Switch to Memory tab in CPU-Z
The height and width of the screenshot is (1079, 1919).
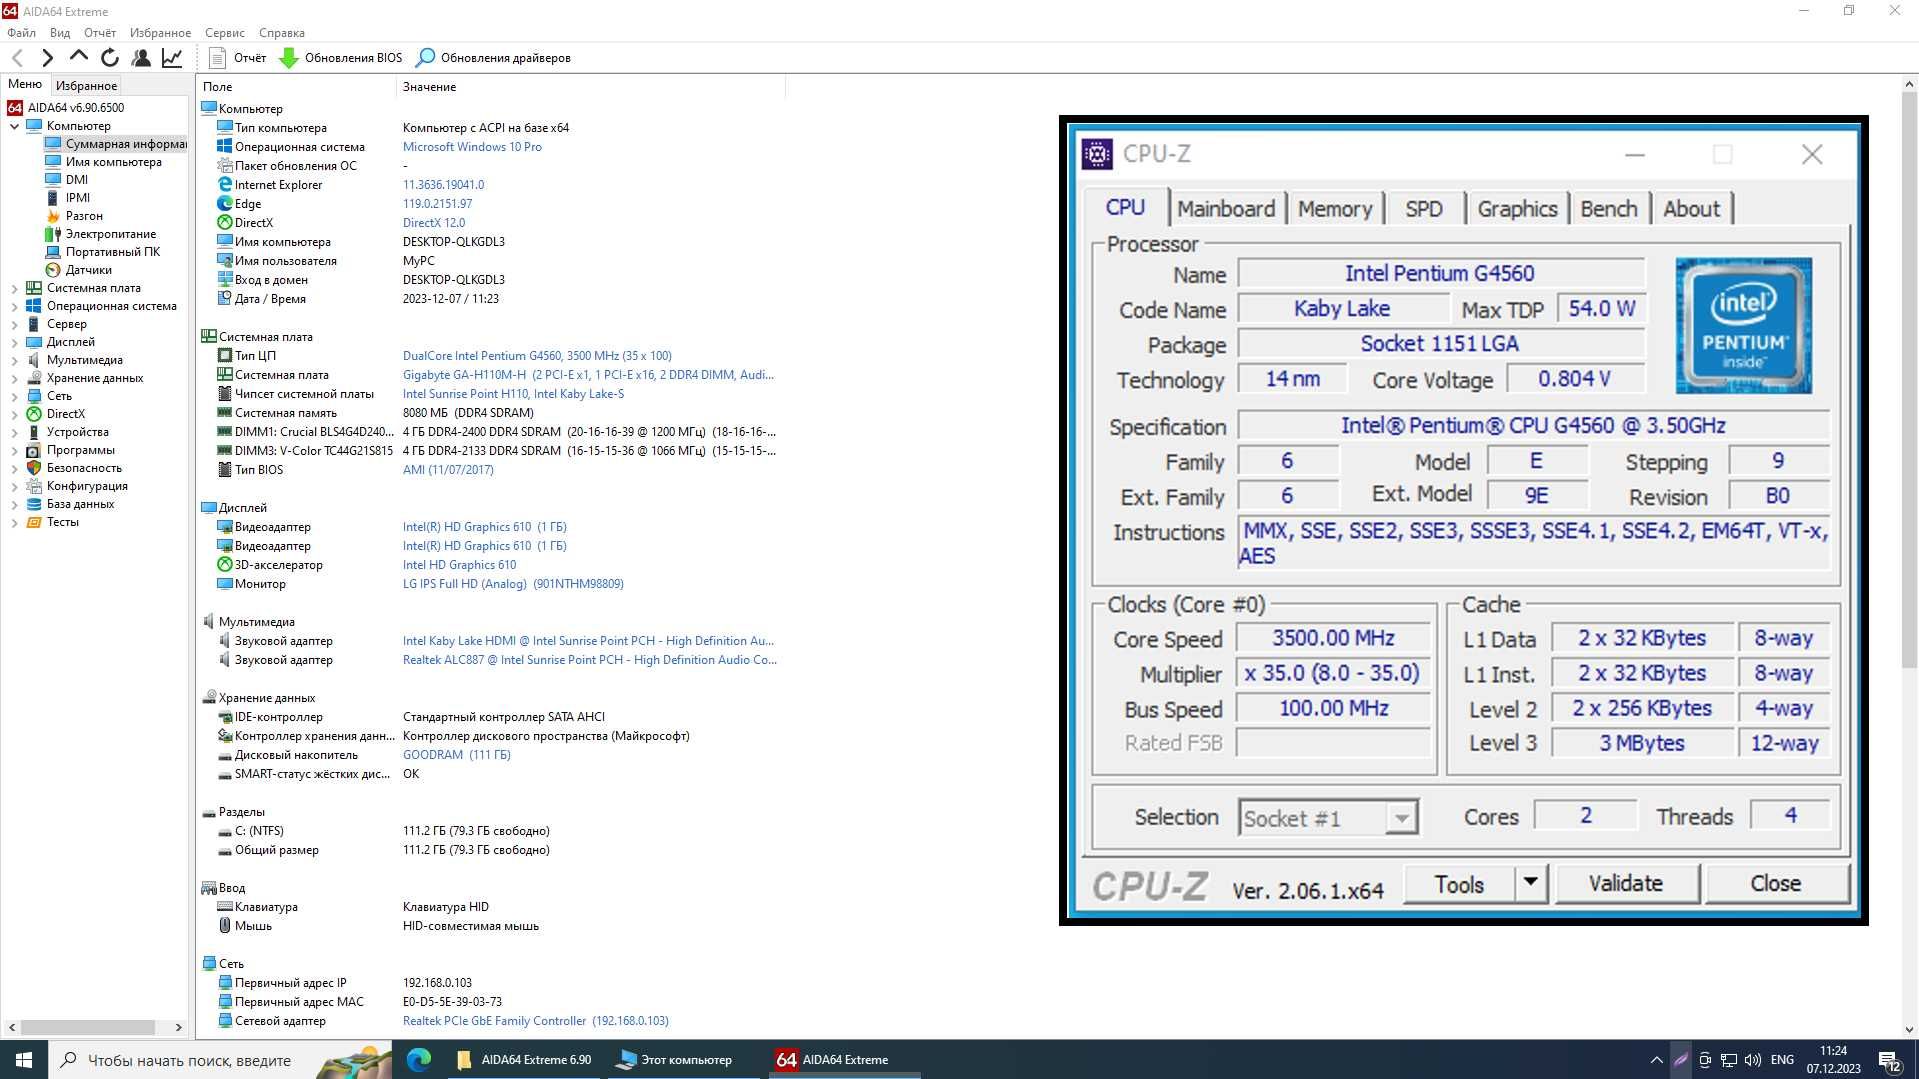[1335, 209]
